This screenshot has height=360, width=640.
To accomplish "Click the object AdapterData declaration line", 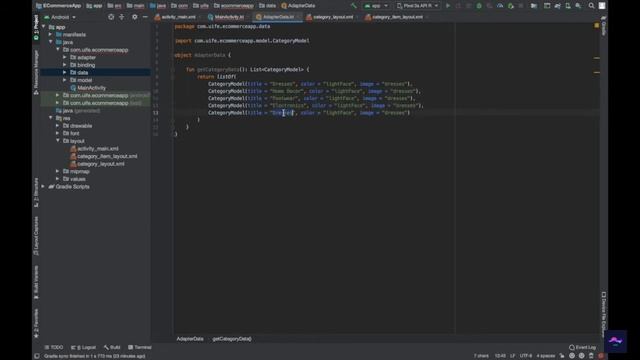I will 203,55.
